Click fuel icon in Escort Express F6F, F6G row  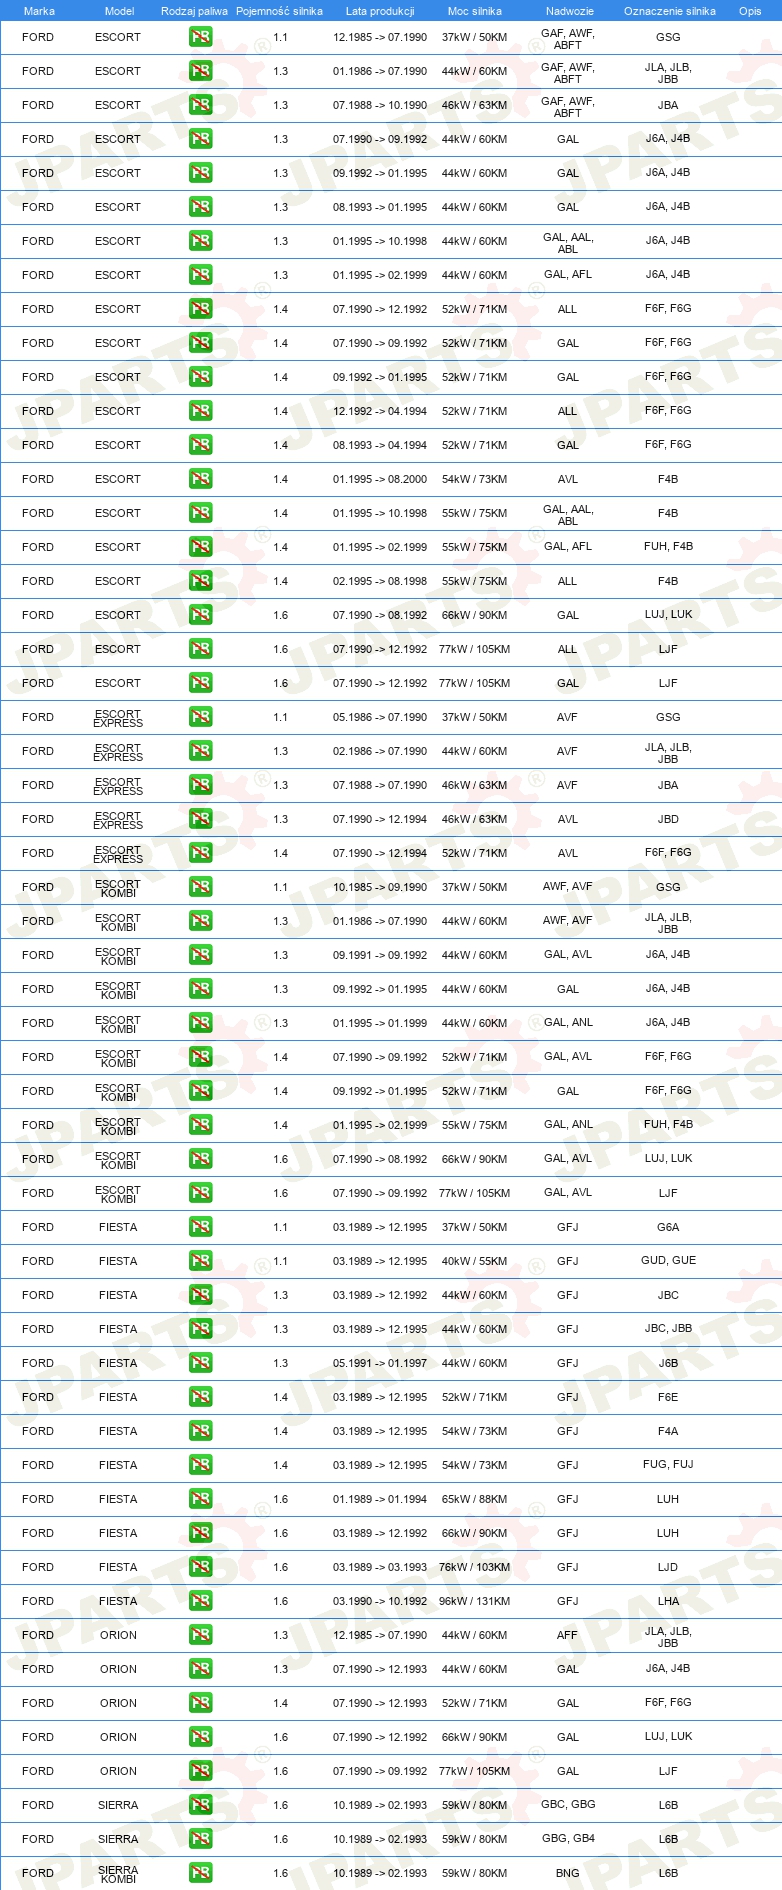(x=200, y=853)
